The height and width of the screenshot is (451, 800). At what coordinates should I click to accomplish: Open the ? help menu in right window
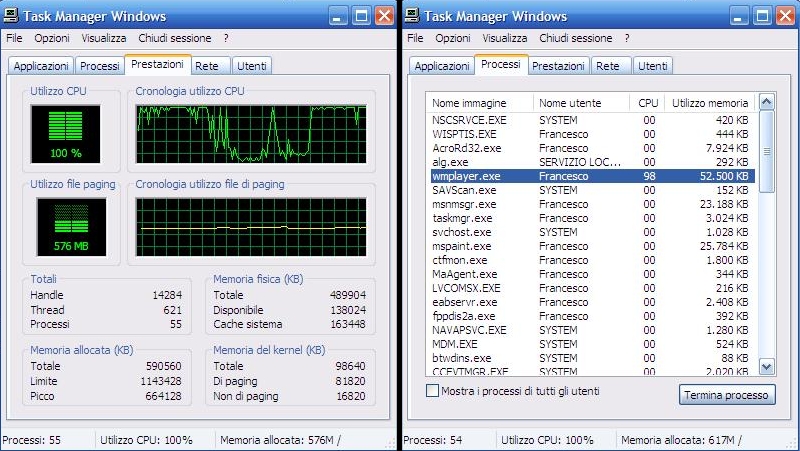pyautogui.click(x=627, y=38)
